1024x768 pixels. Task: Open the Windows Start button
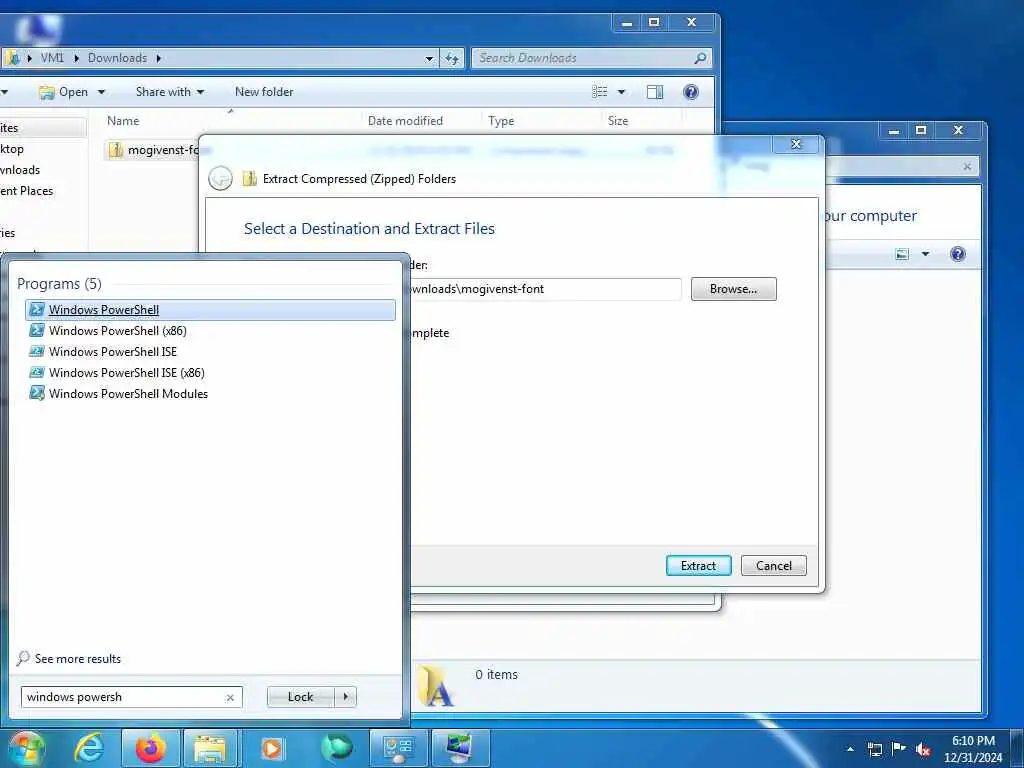(26, 748)
